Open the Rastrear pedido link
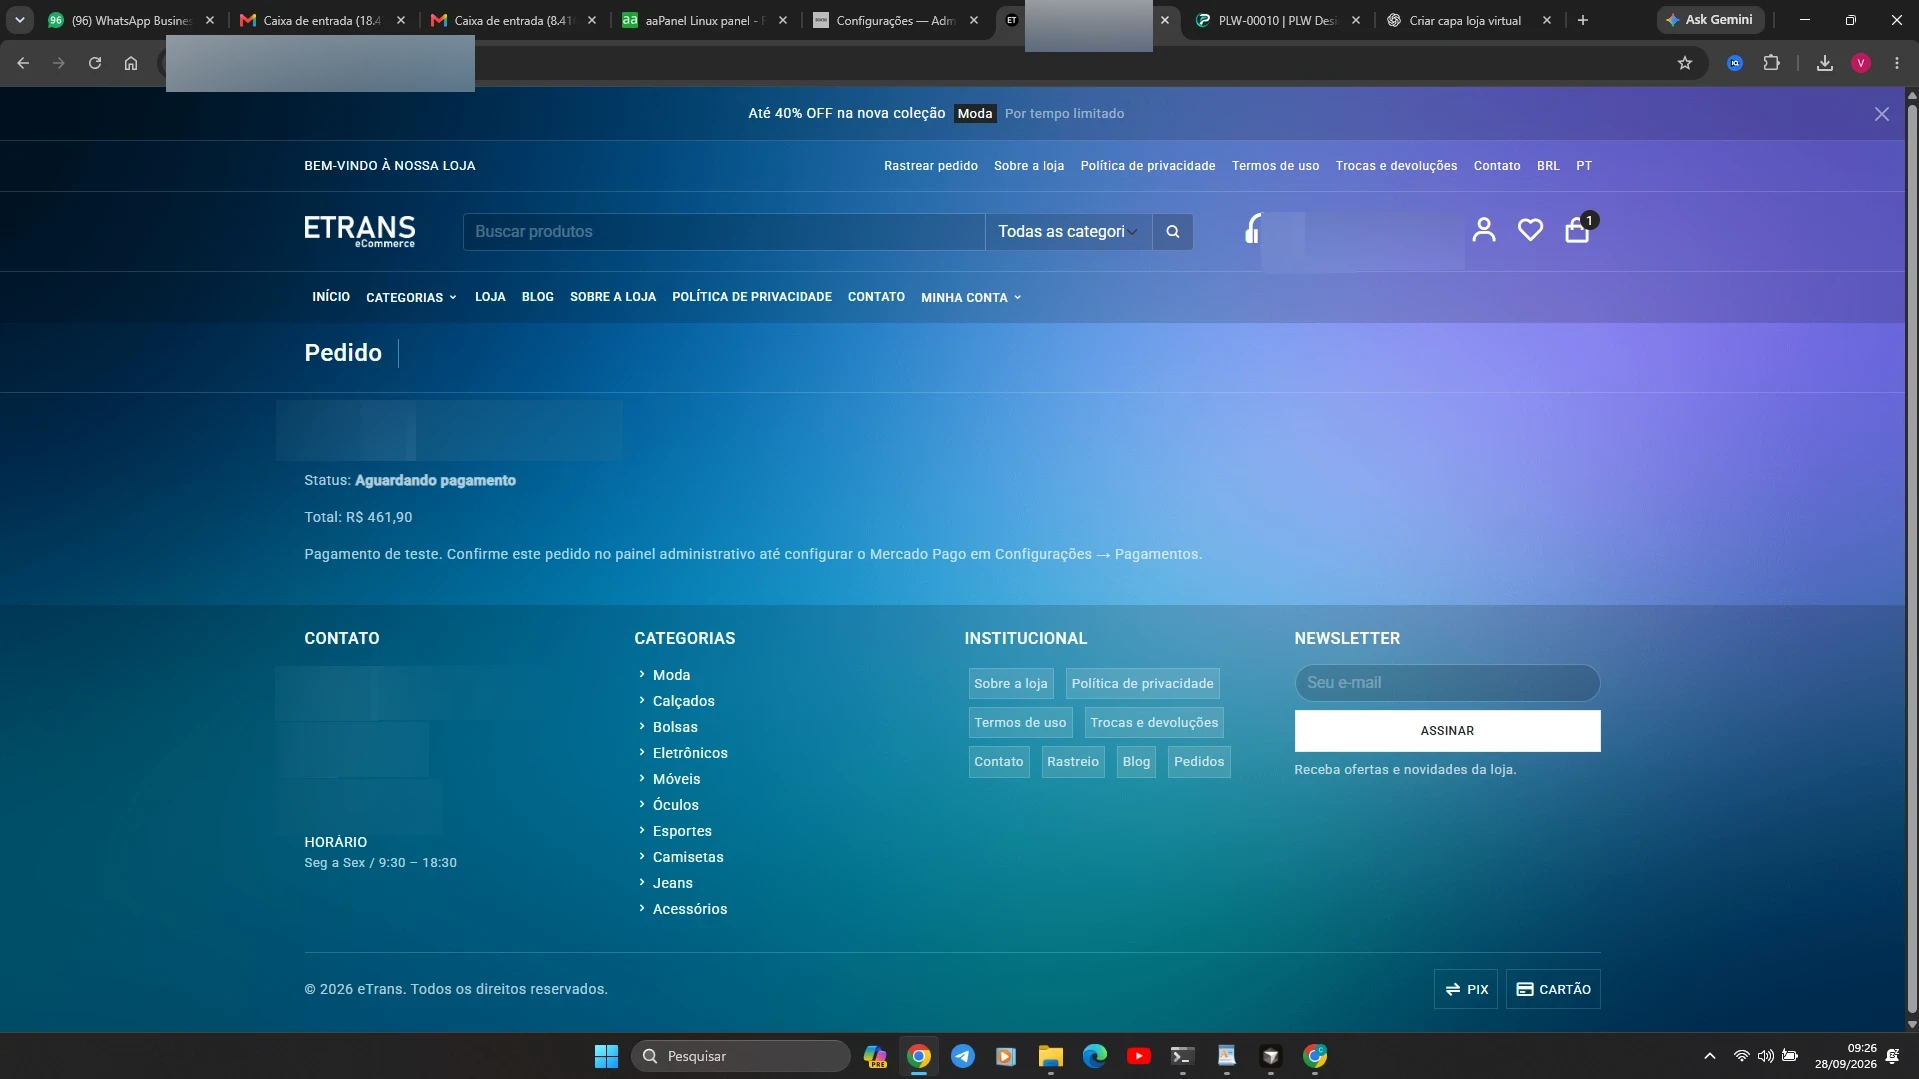1919x1079 pixels. 930,166
